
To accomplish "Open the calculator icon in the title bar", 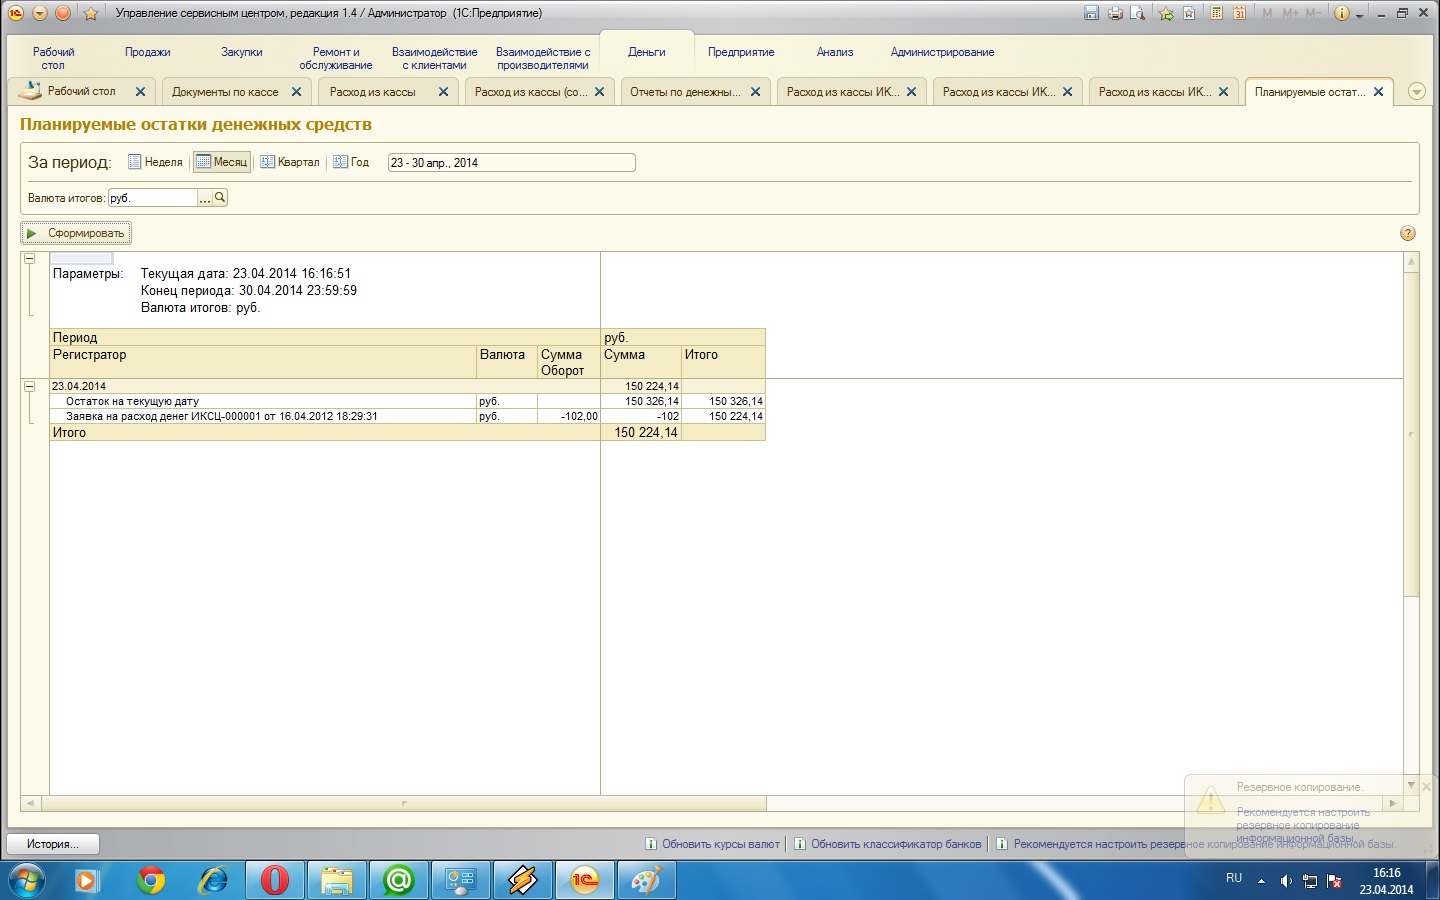I will click(x=1216, y=13).
